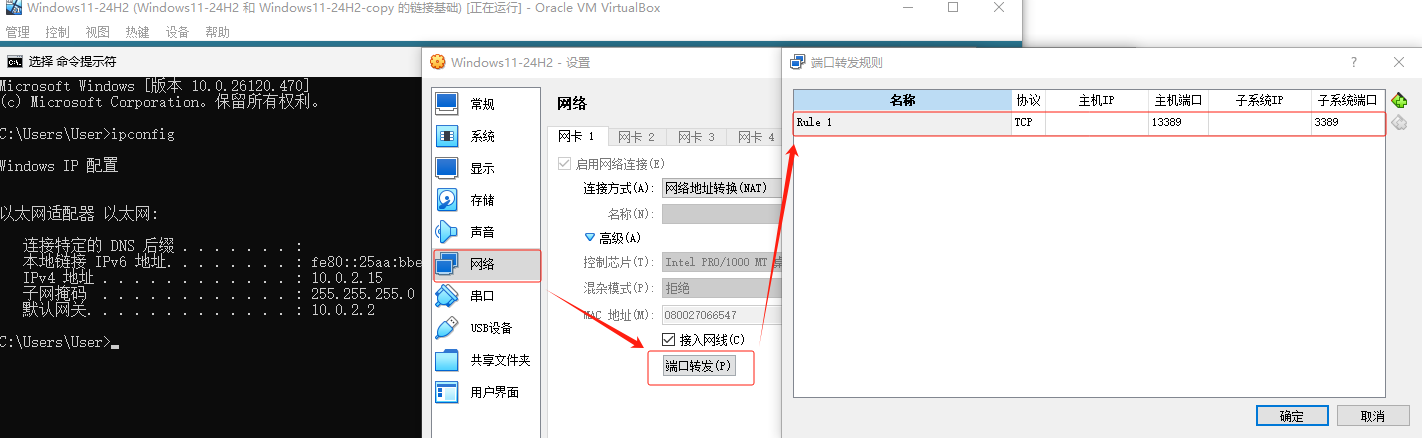The width and height of the screenshot is (1422, 438).
Task: Minimize the VirtualBox VM window
Action: [x=907, y=8]
